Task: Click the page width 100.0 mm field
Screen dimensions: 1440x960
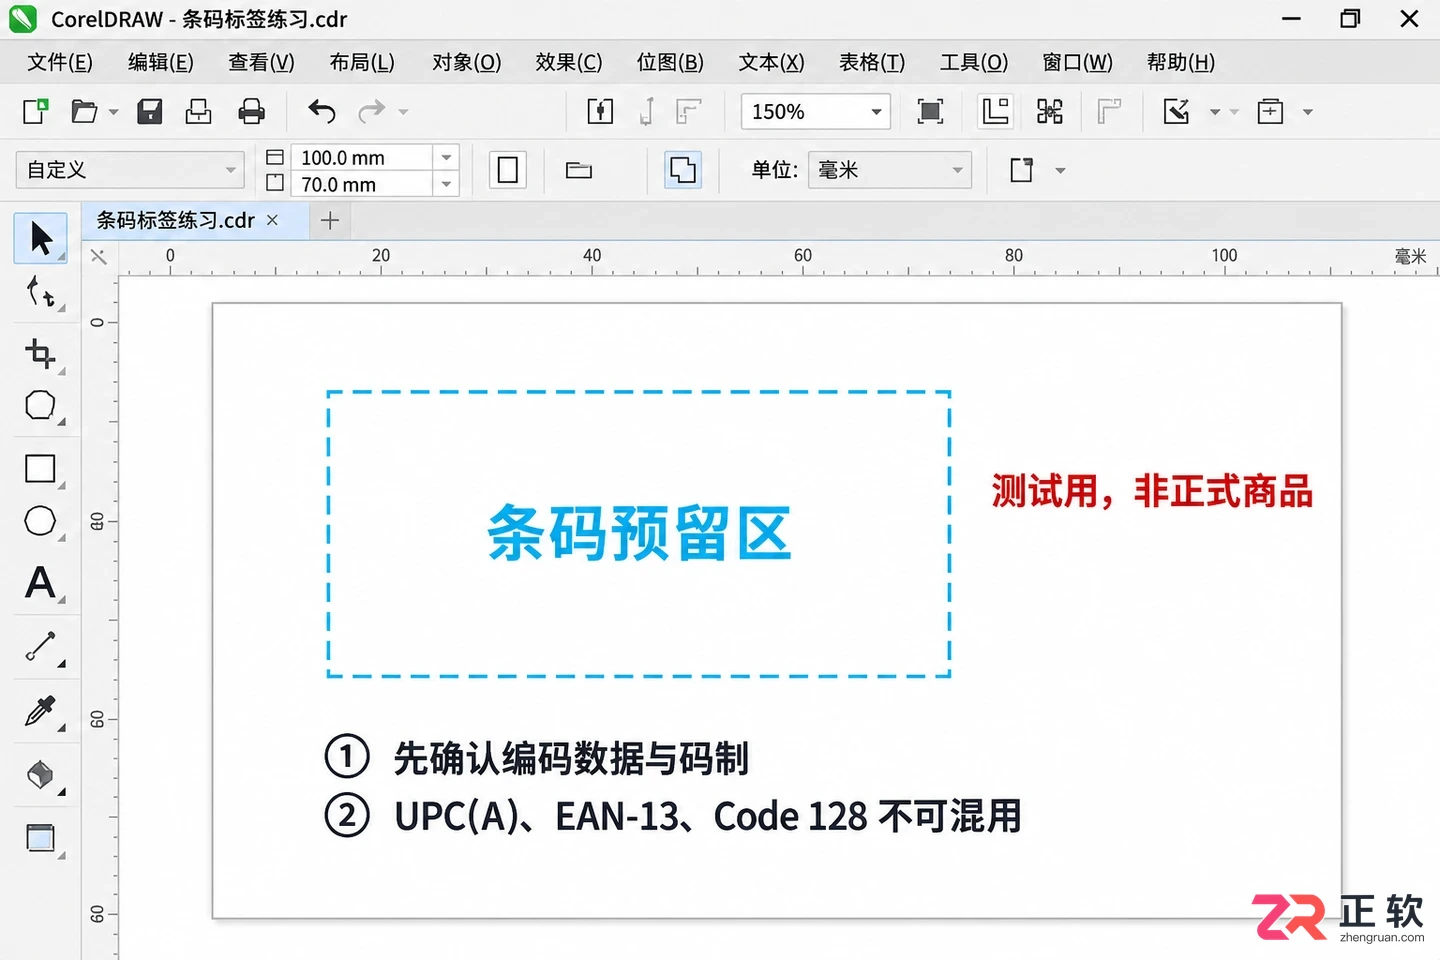Action: point(362,157)
